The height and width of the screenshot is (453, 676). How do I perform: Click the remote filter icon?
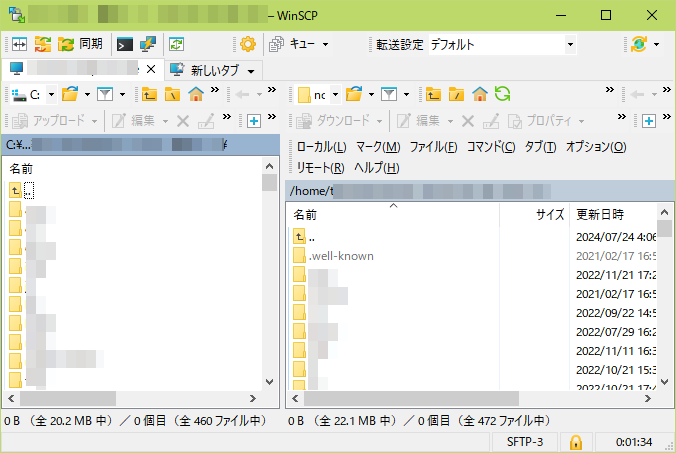[389, 94]
